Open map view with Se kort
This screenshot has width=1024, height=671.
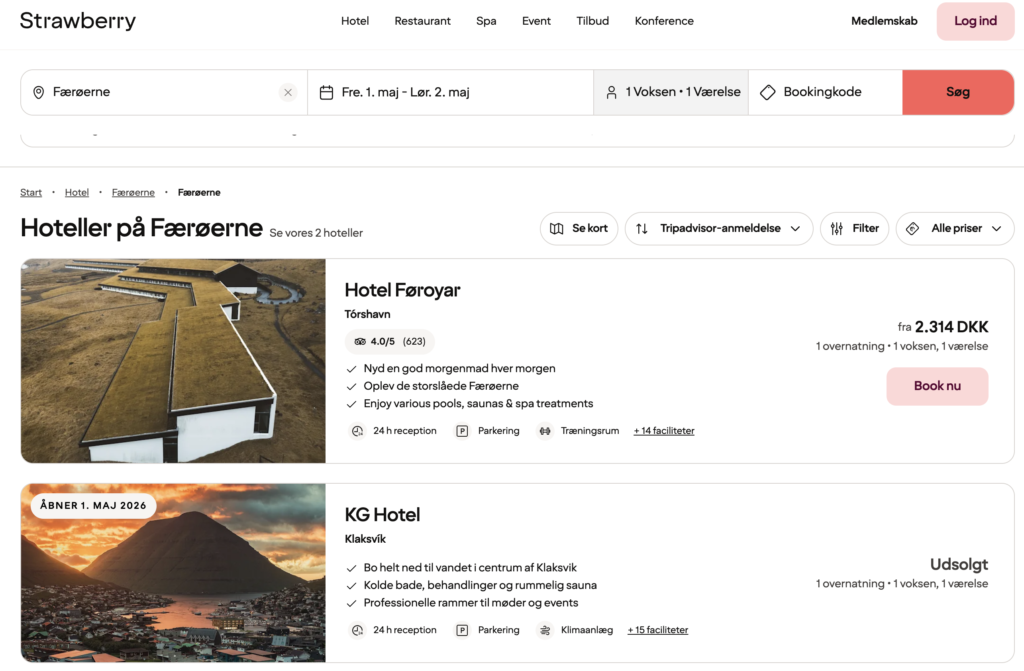click(x=579, y=228)
